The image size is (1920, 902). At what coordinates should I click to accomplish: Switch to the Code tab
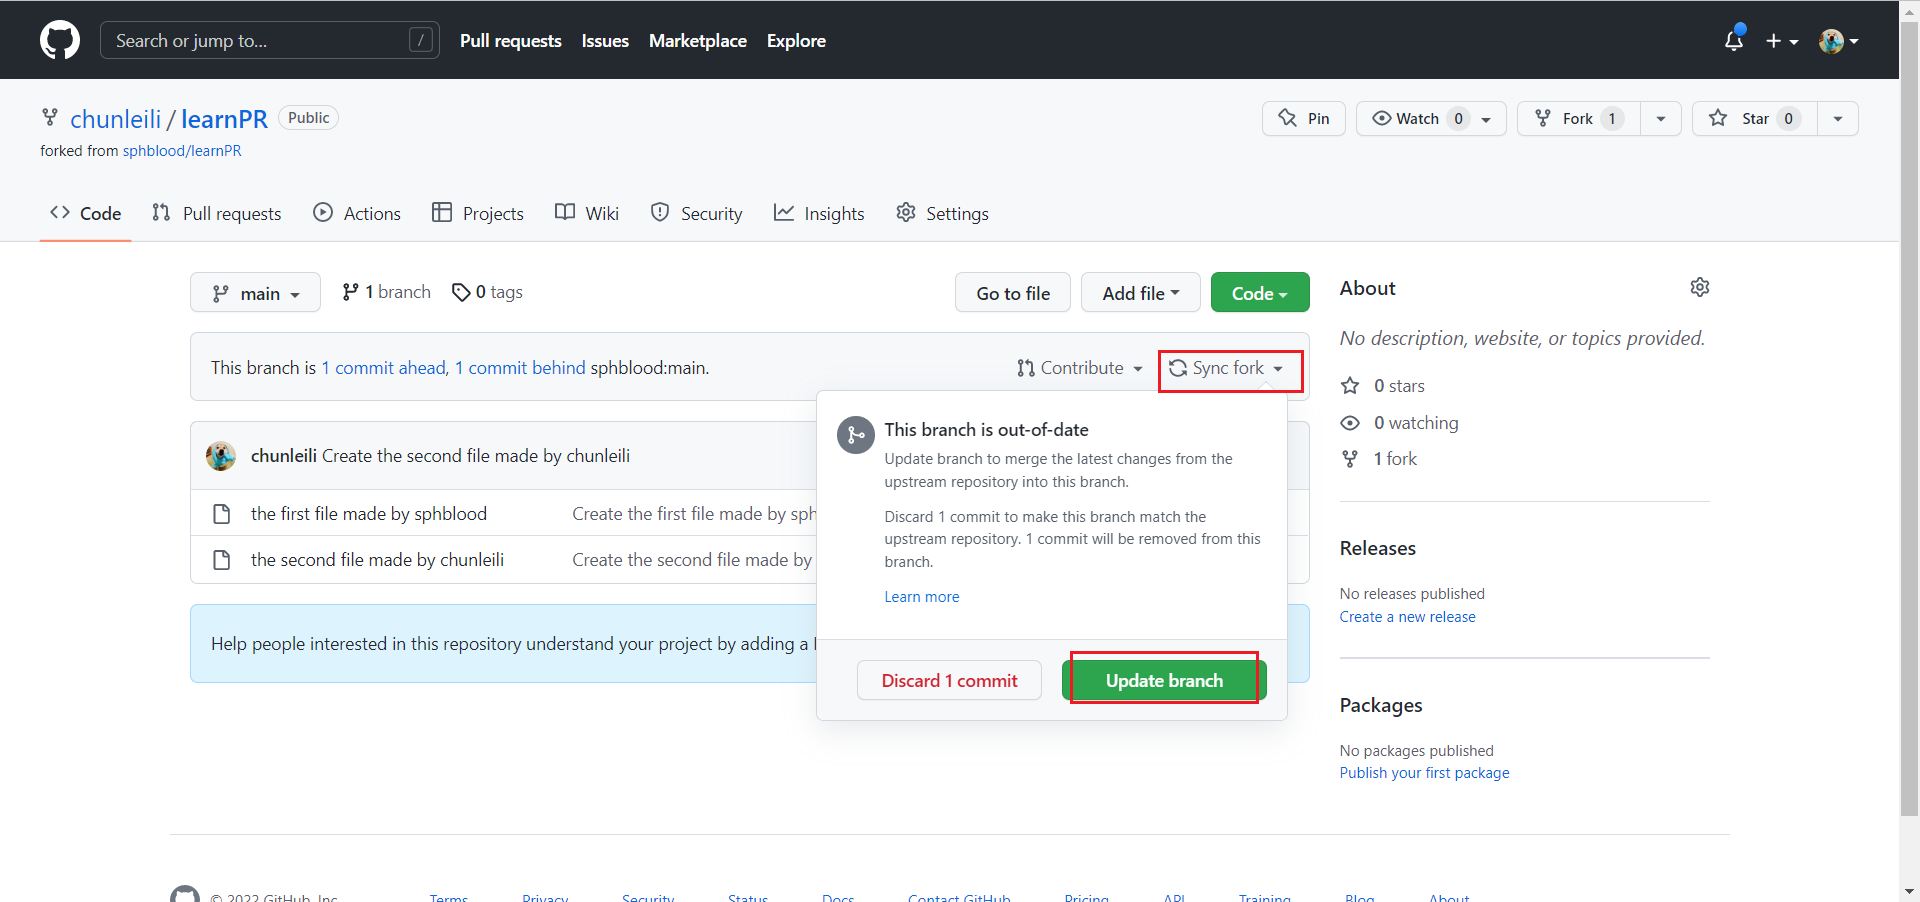point(86,213)
